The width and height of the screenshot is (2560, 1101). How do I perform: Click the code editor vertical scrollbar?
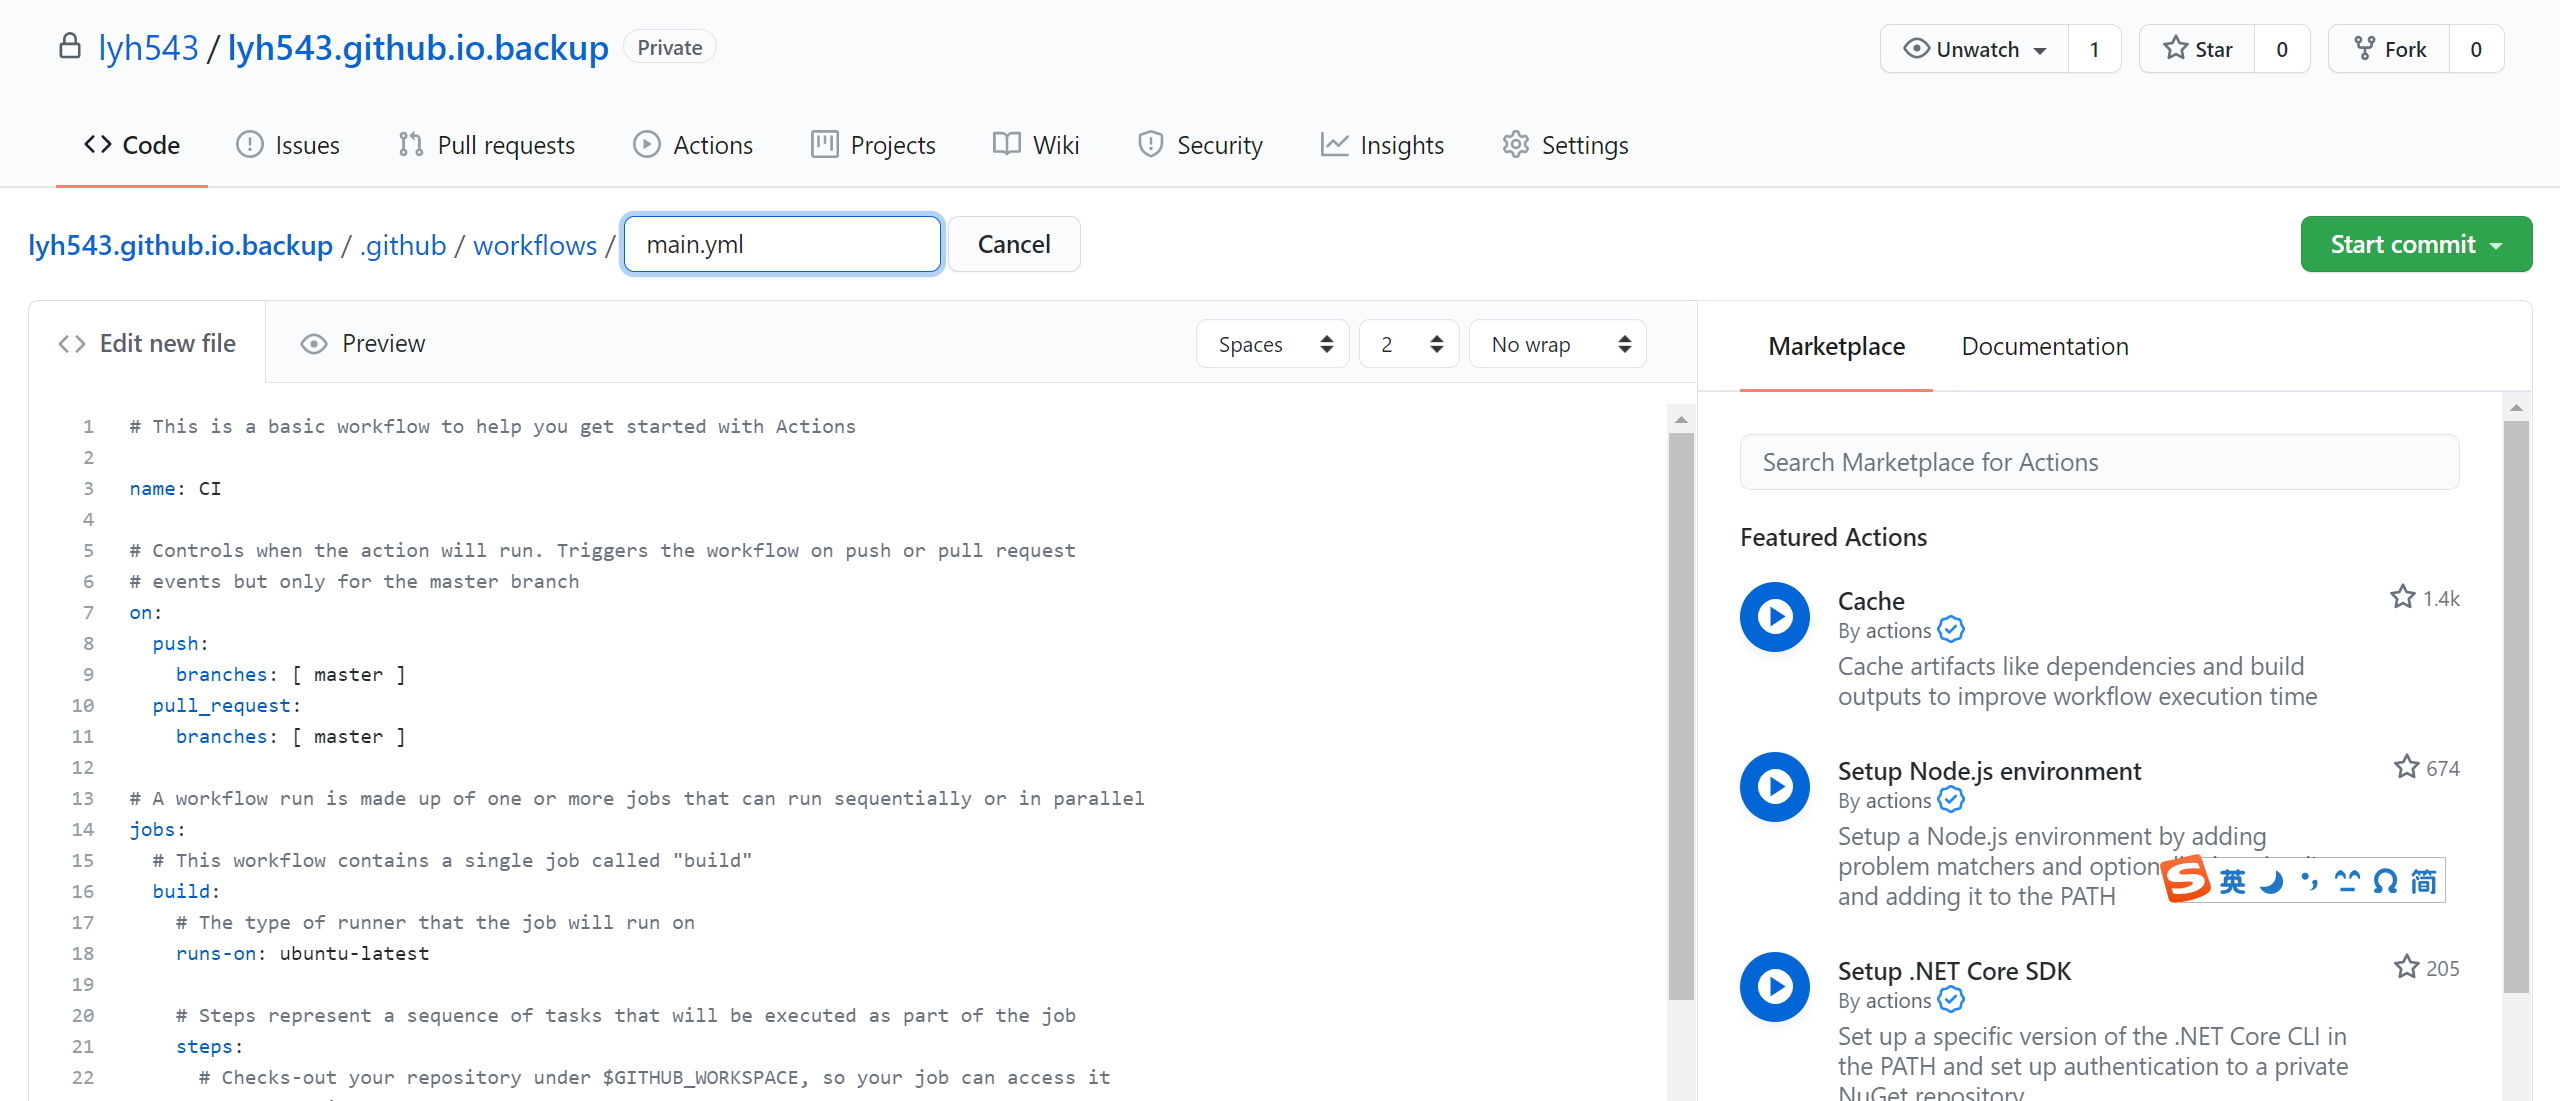click(x=1681, y=716)
